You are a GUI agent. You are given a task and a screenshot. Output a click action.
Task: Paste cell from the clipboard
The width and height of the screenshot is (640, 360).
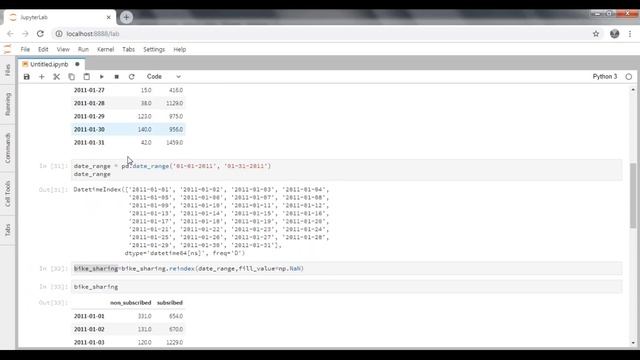87,77
